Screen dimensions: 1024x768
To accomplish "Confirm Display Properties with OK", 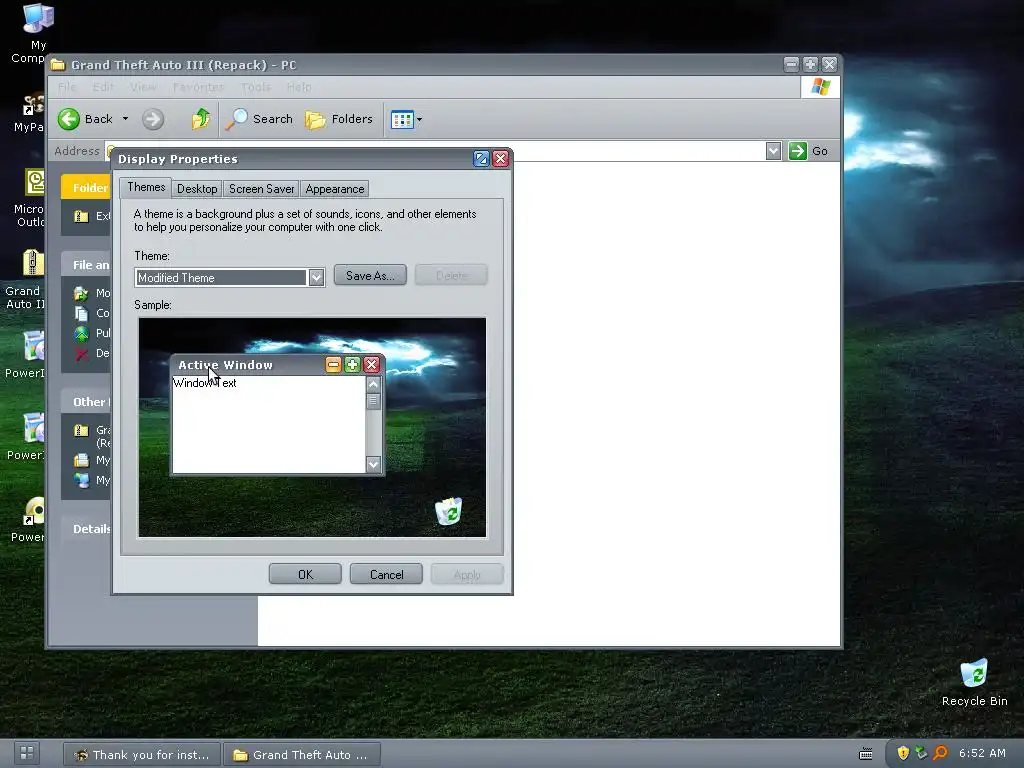I will click(305, 575).
